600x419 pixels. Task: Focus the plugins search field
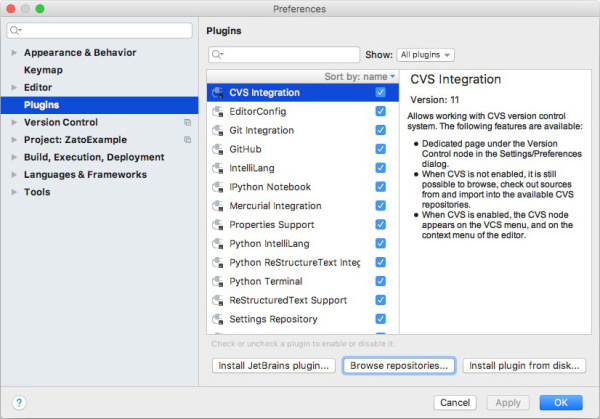click(284, 54)
